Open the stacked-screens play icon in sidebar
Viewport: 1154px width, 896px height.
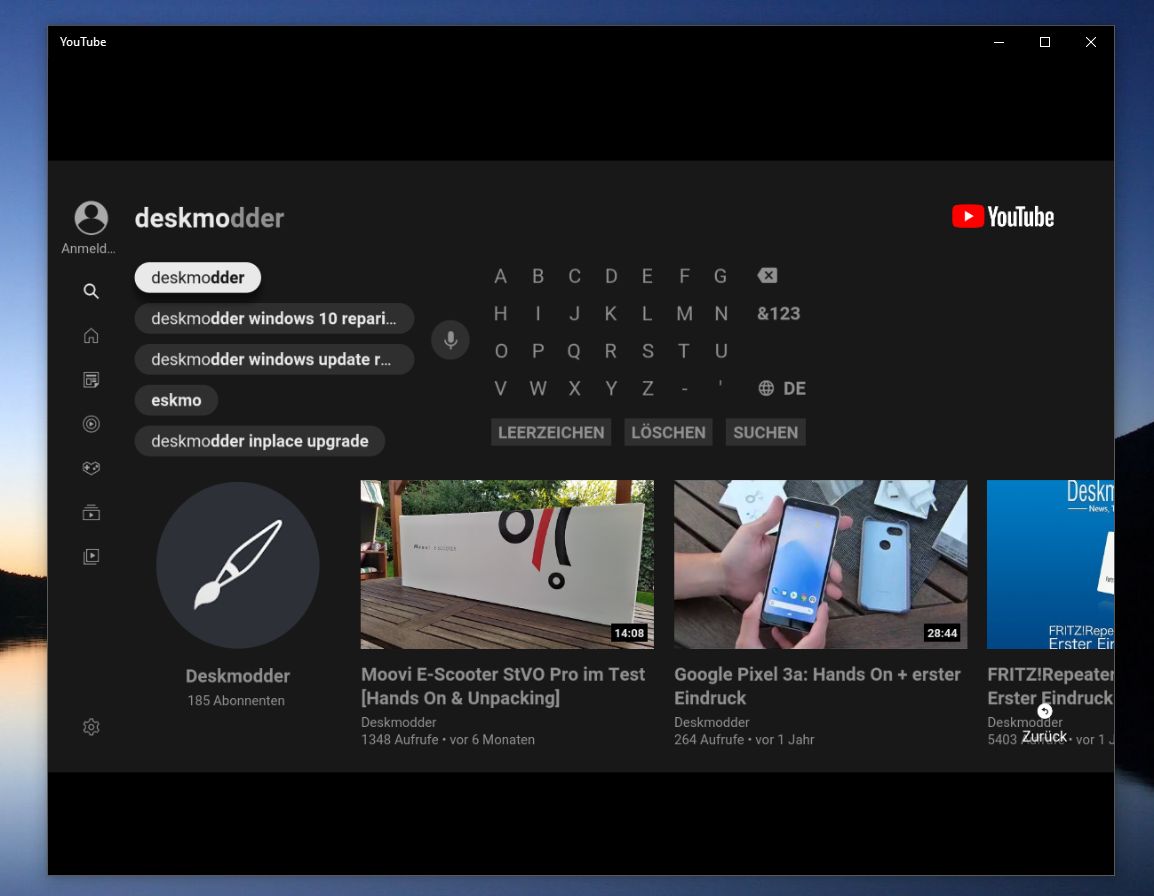[x=91, y=512]
